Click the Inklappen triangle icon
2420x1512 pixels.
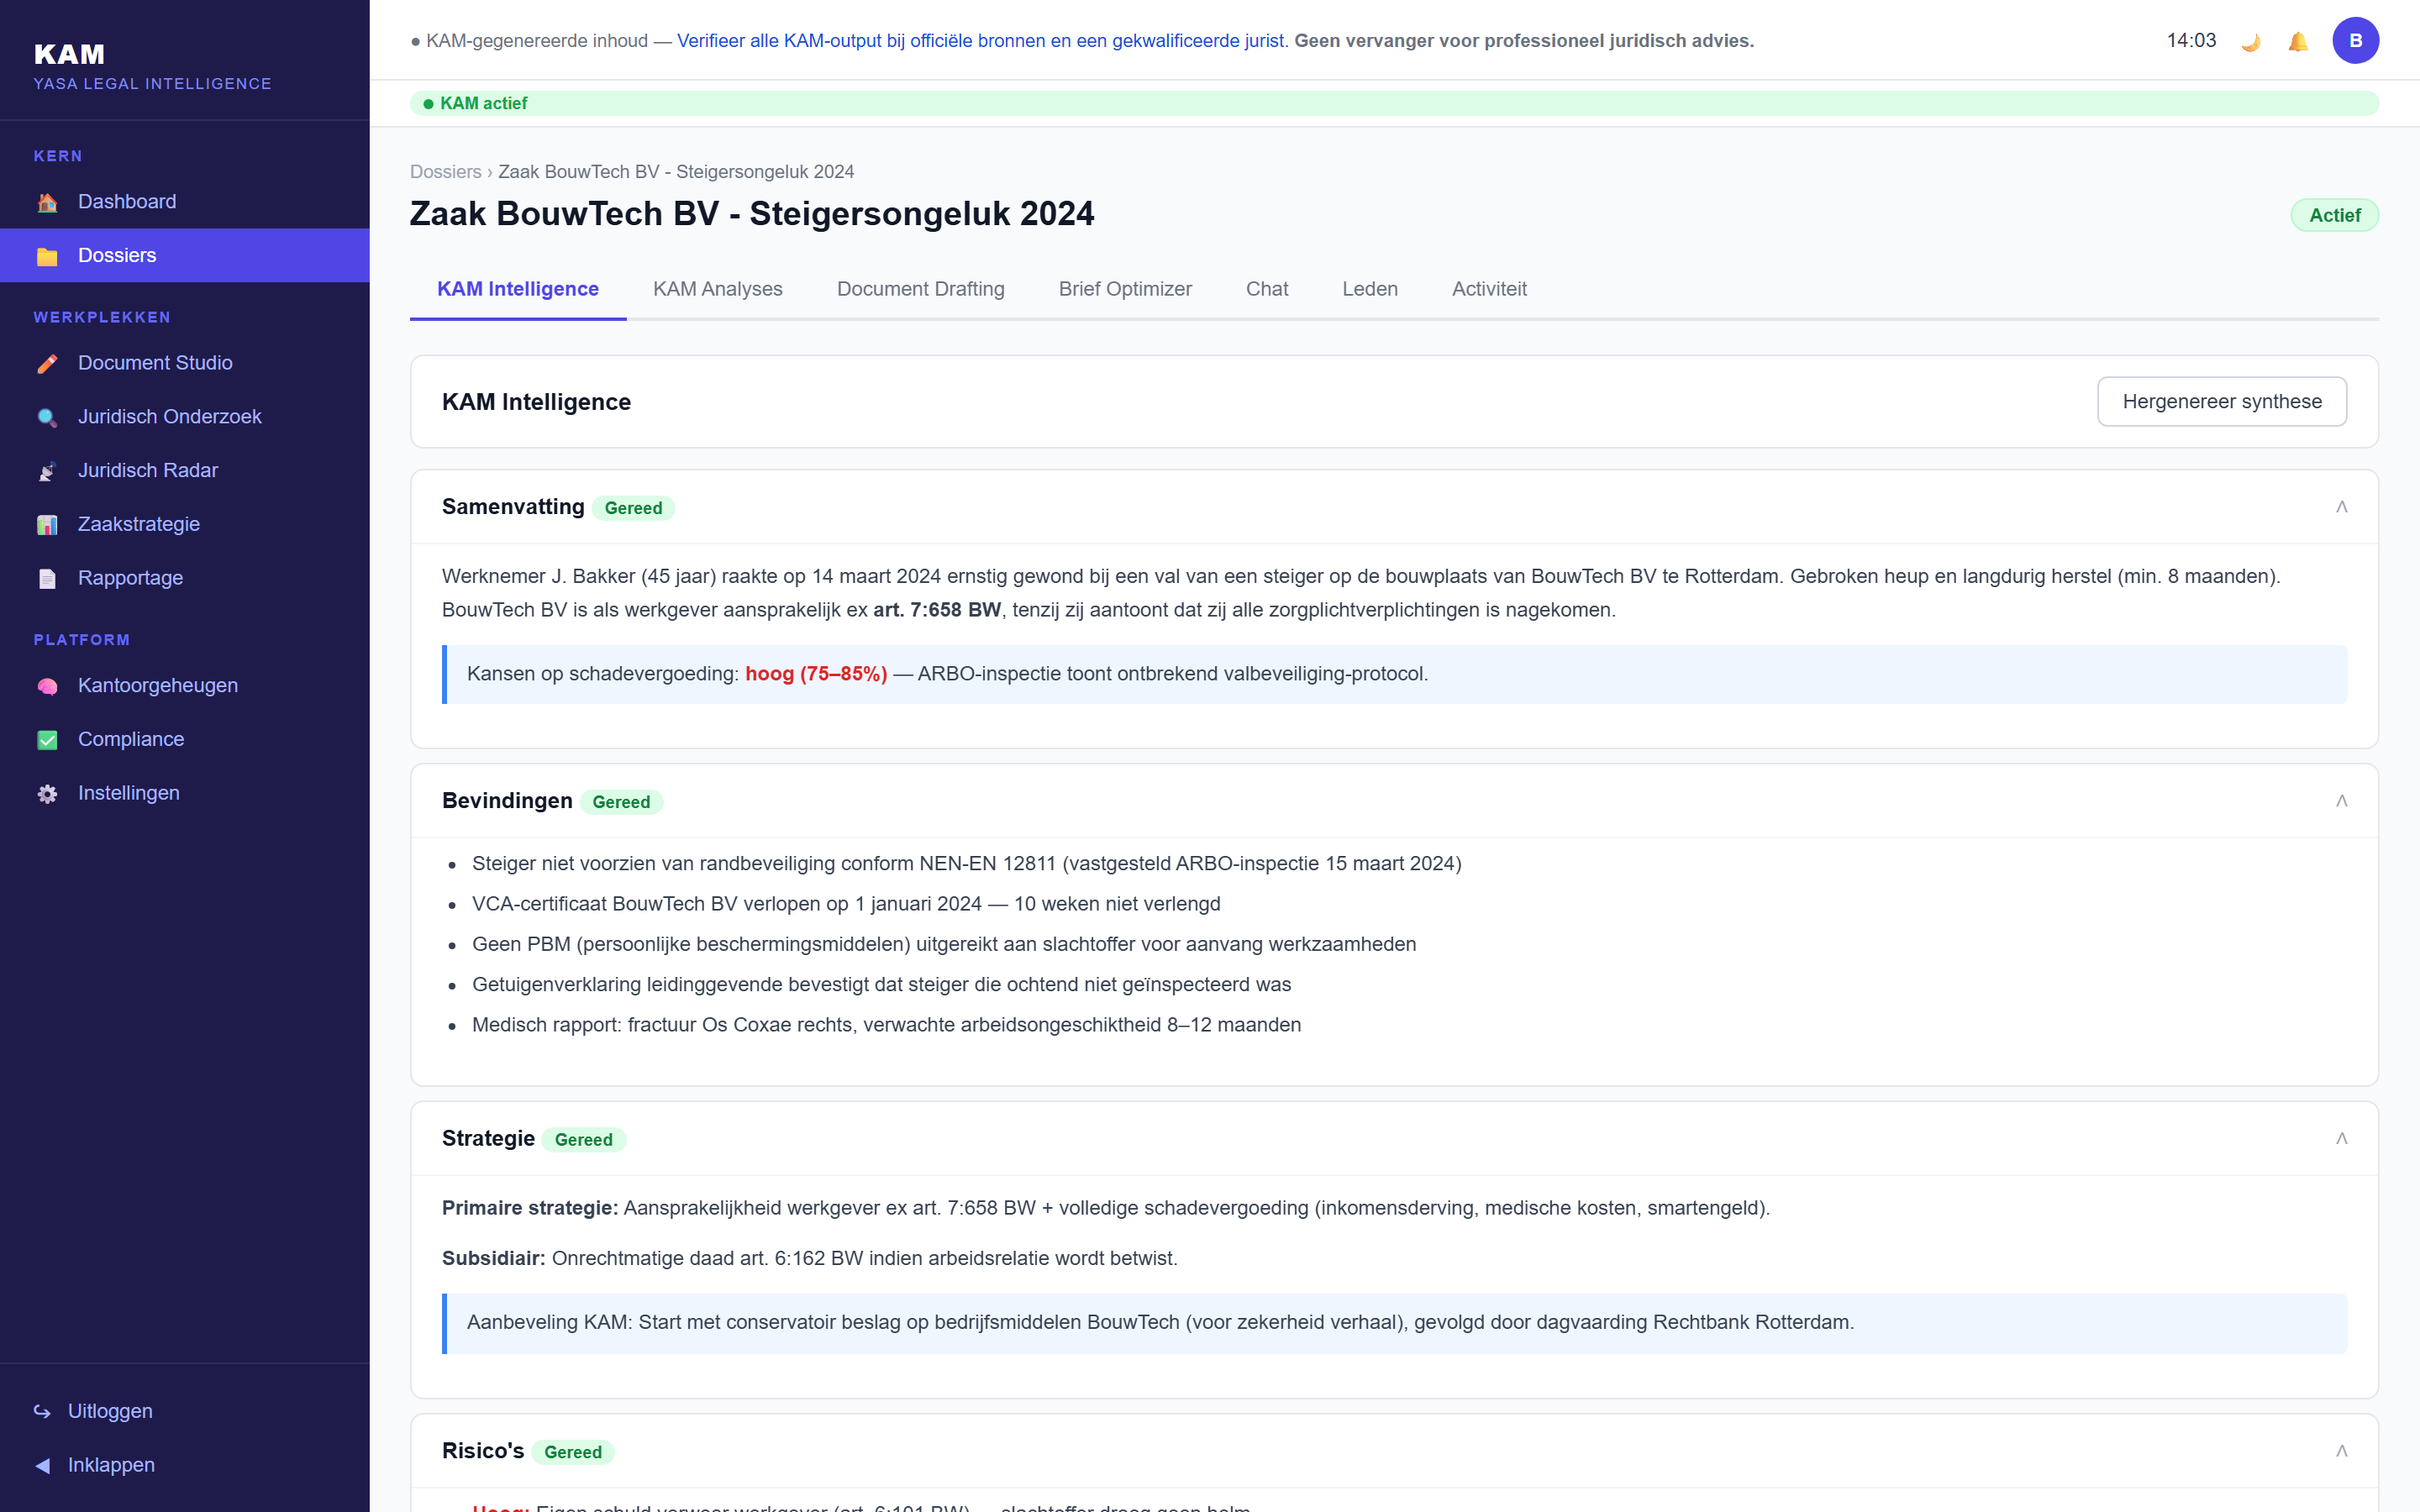tap(42, 1465)
